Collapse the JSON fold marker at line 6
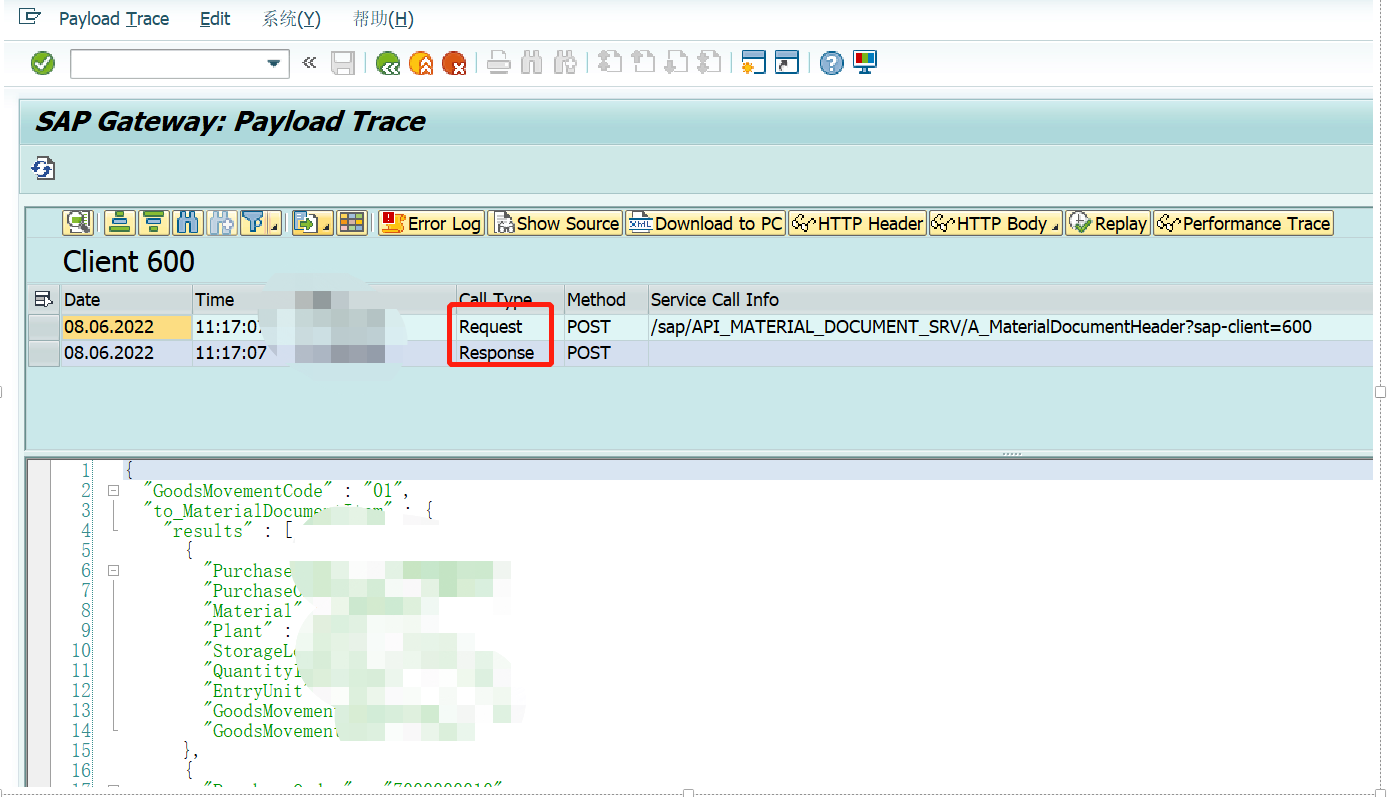 click(113, 571)
